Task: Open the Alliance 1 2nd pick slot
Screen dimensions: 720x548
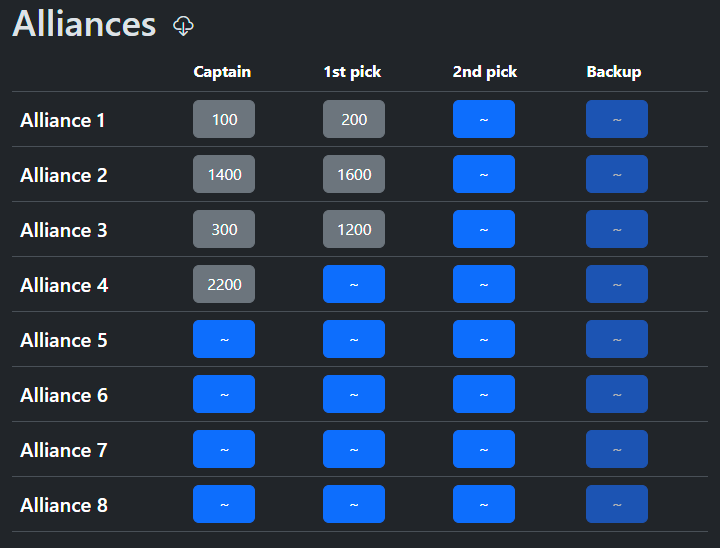Action: coord(484,119)
